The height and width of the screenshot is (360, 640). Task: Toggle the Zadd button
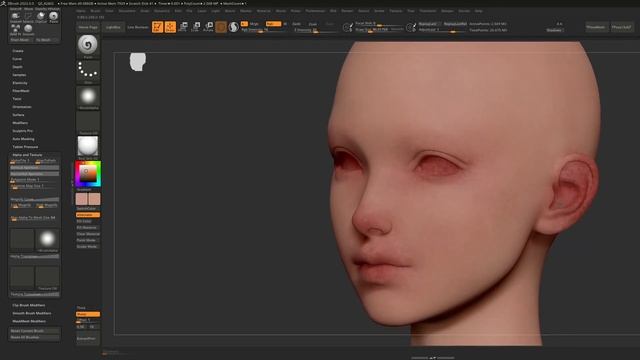(296, 24)
